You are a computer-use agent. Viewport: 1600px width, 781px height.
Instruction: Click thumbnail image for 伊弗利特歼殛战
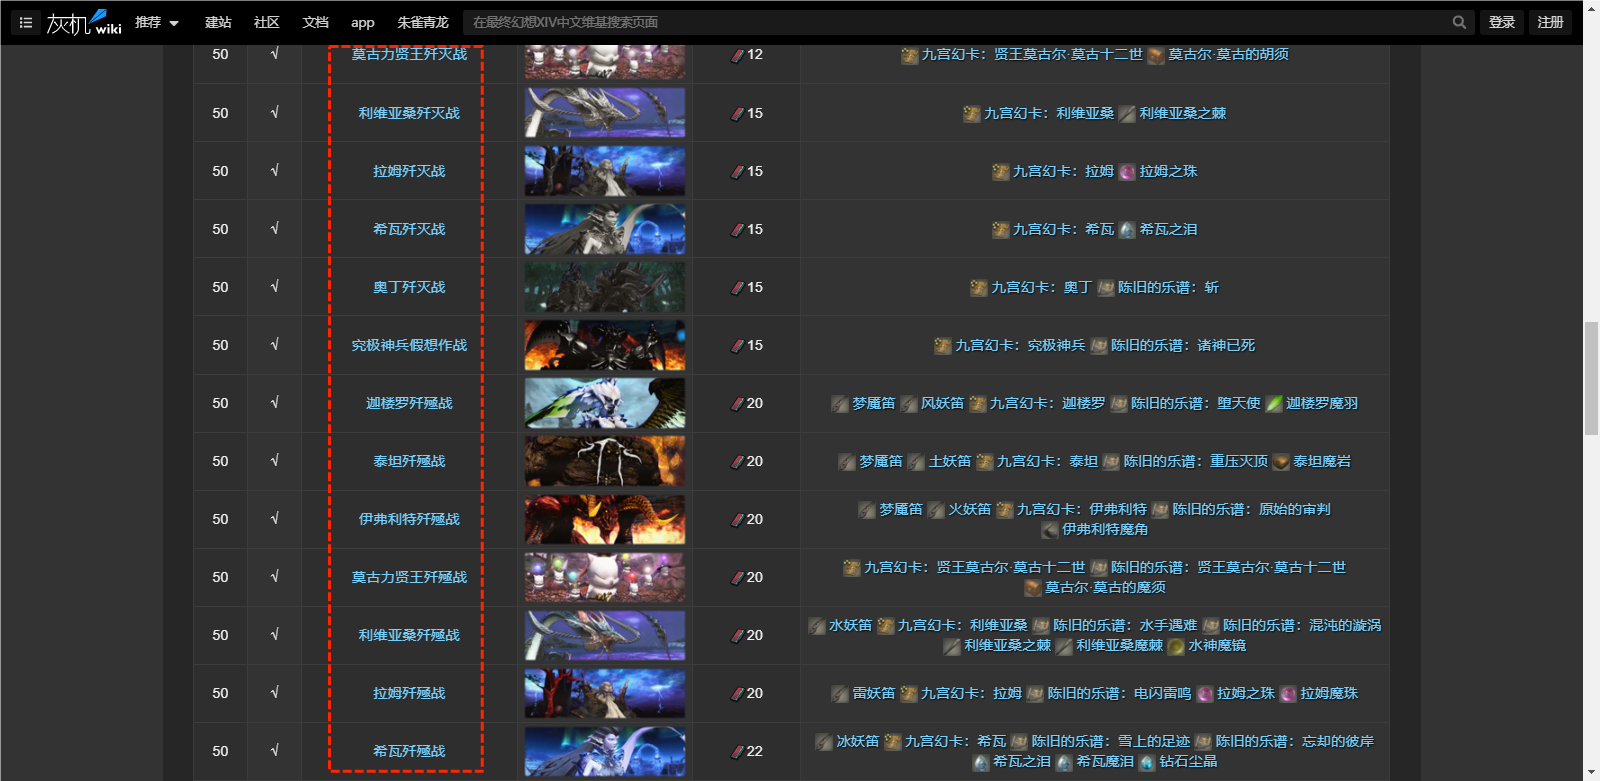605,518
